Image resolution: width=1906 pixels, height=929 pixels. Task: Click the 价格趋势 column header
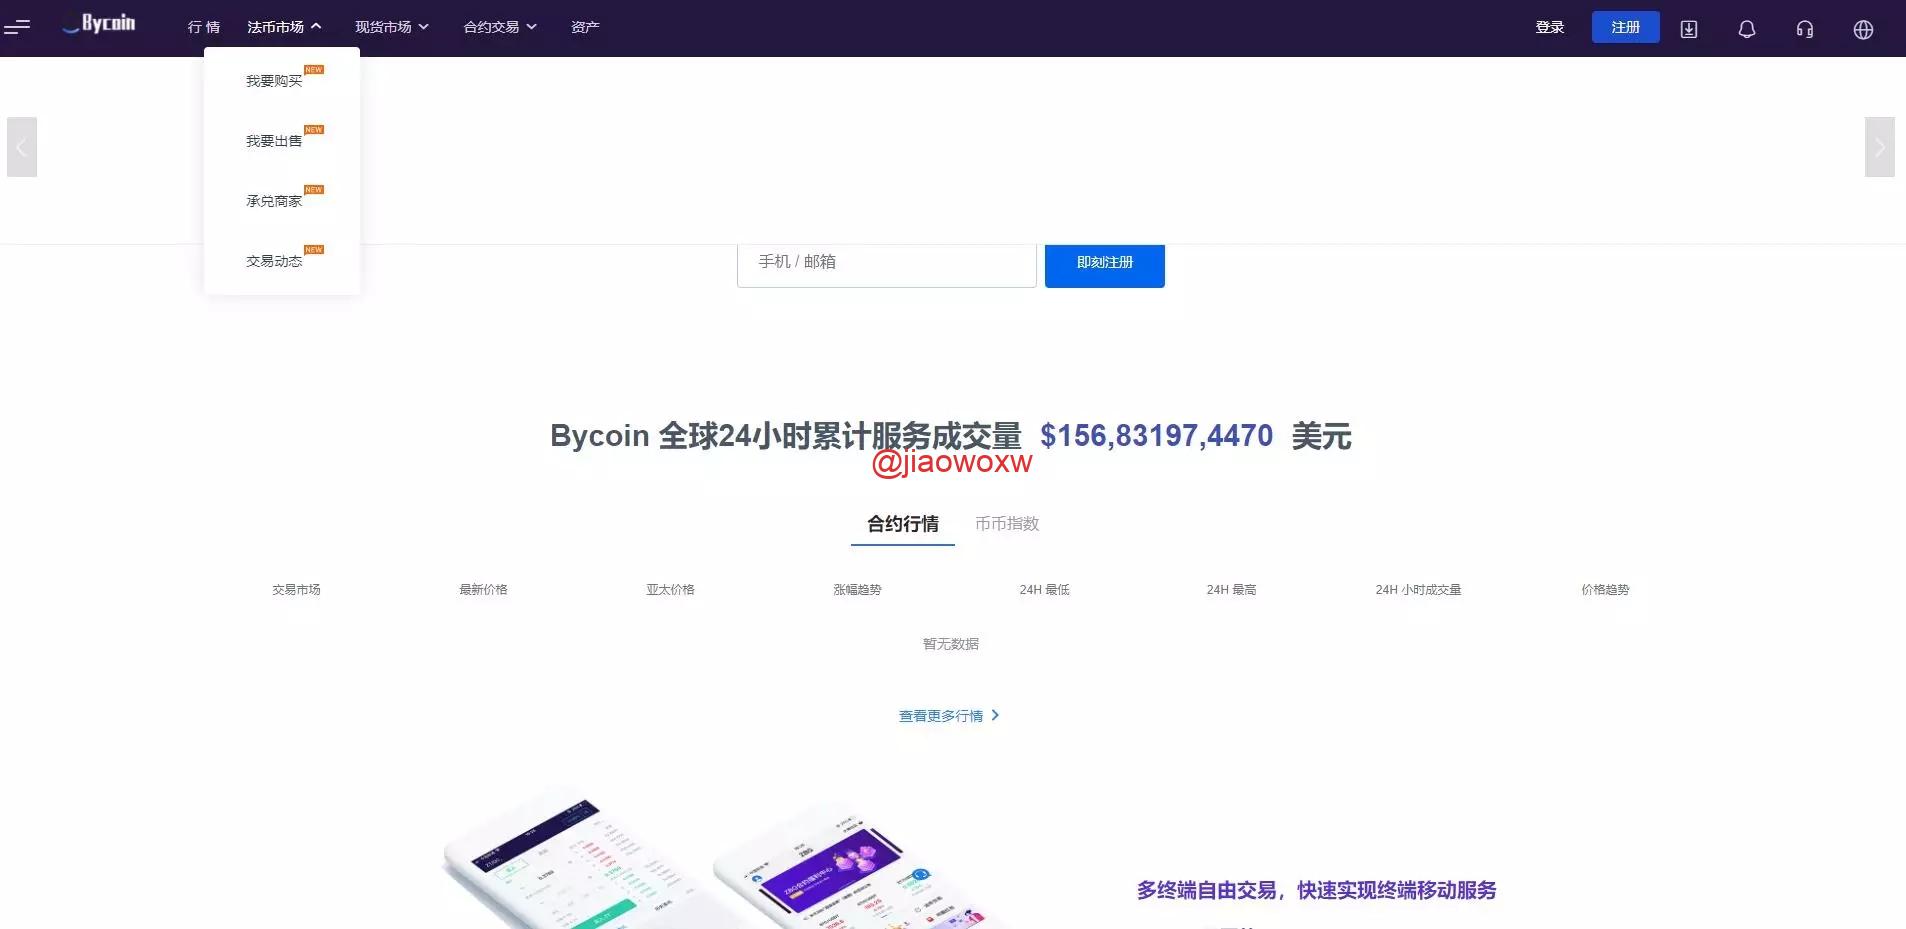click(x=1605, y=590)
